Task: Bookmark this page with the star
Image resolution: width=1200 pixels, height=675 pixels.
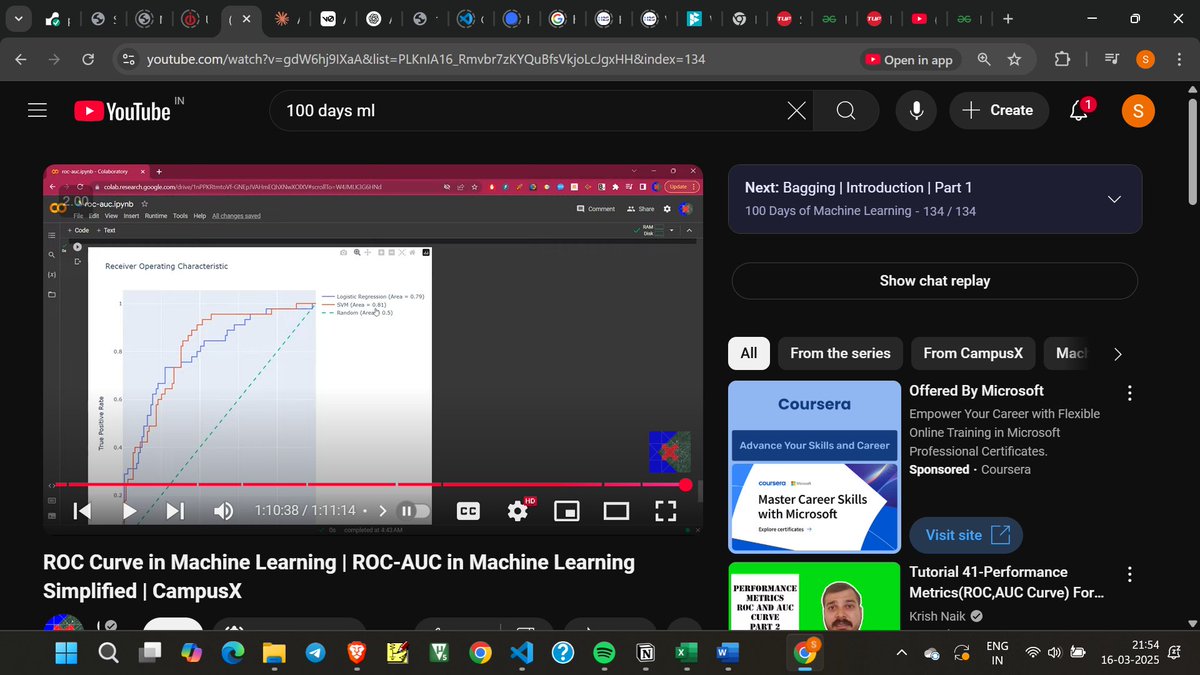Action: 1014,60
